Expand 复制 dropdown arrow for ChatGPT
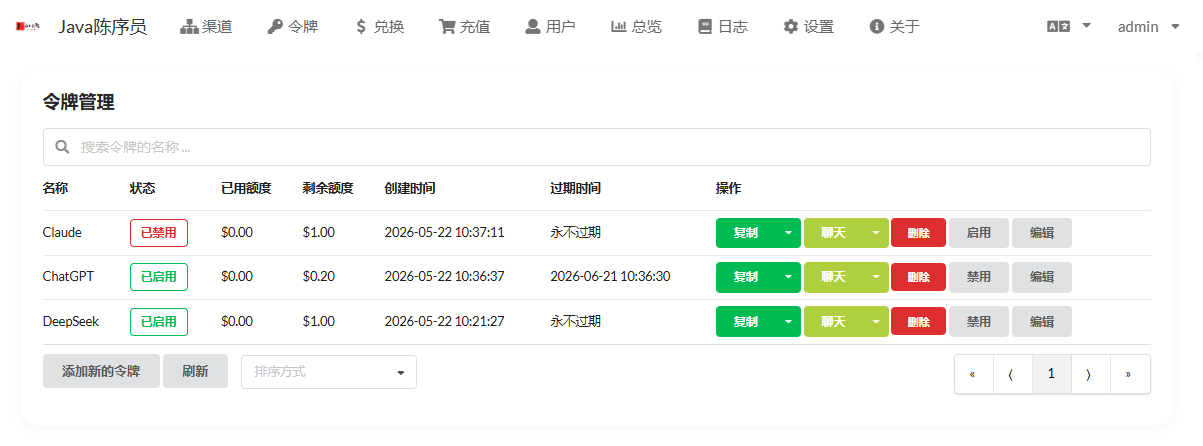This screenshot has height=446, width=1203. [788, 277]
